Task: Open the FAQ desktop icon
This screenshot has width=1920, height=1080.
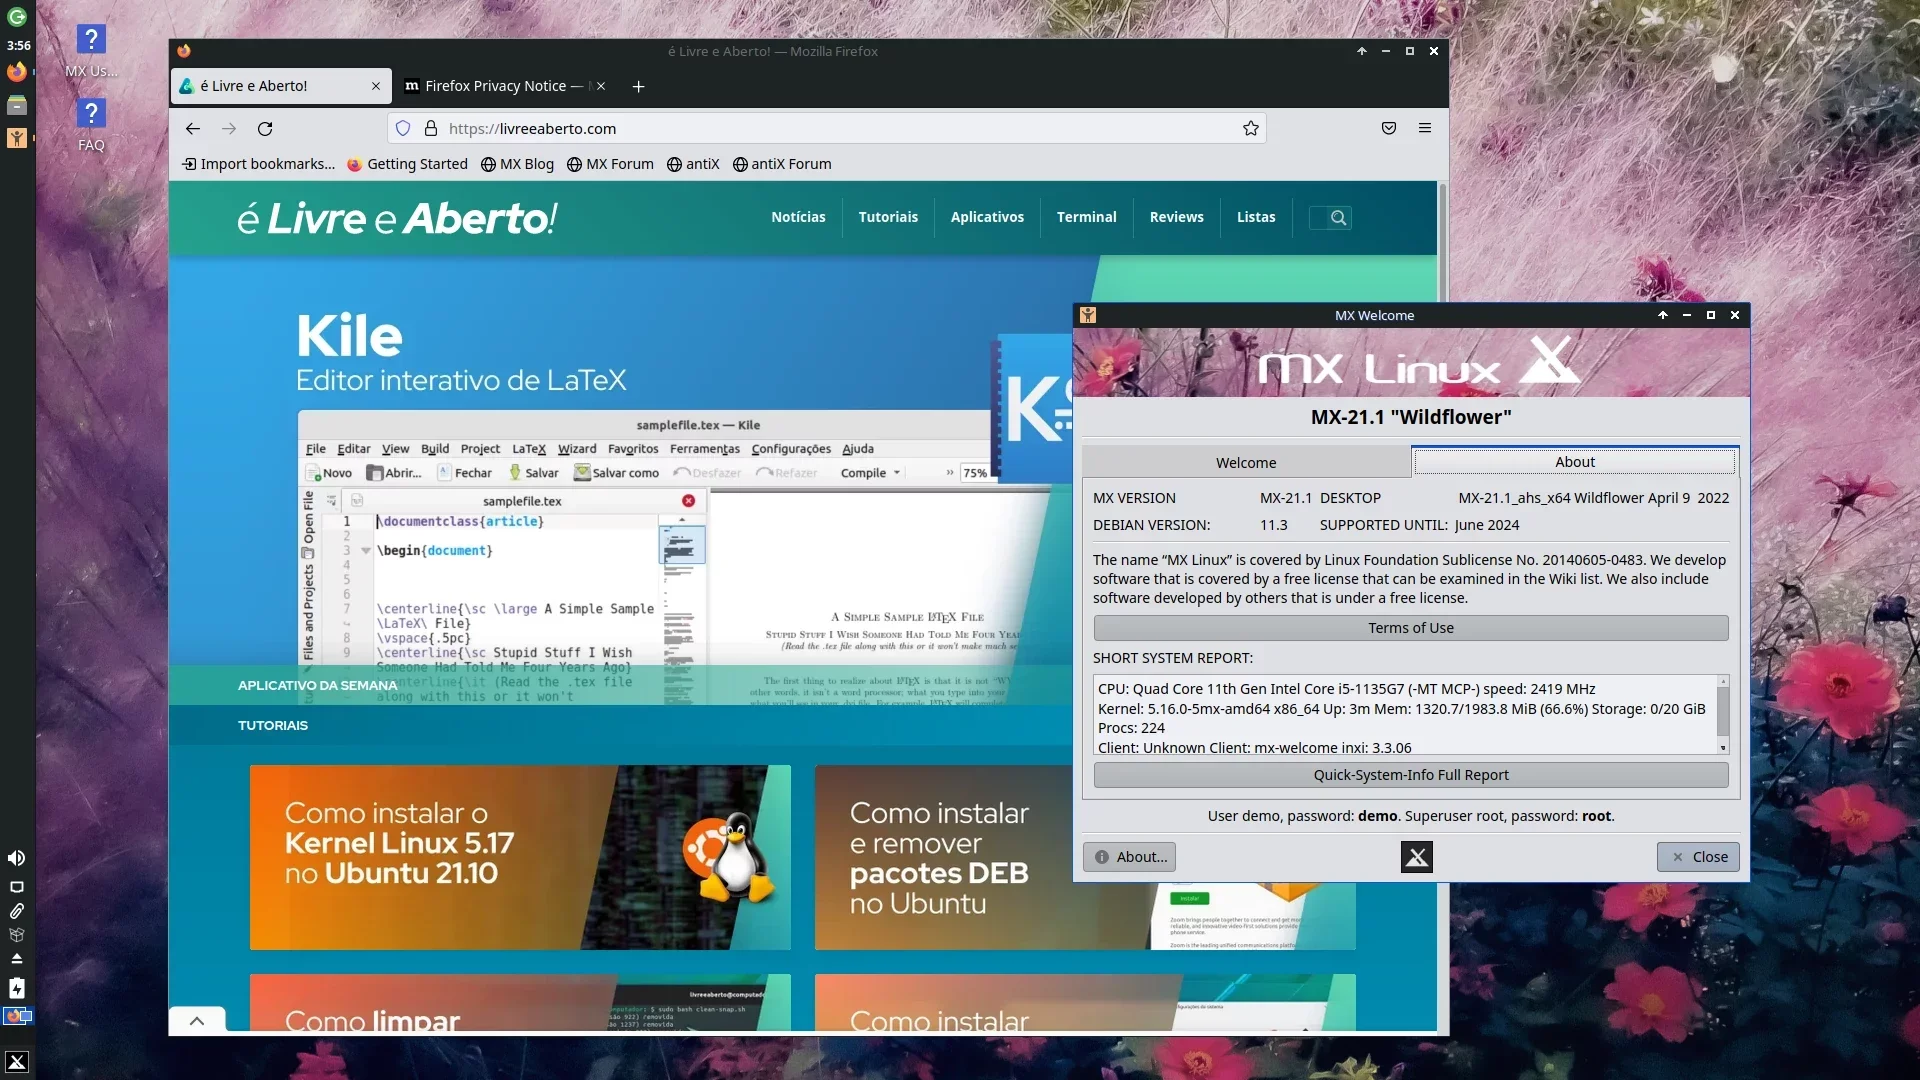Action: (91, 125)
